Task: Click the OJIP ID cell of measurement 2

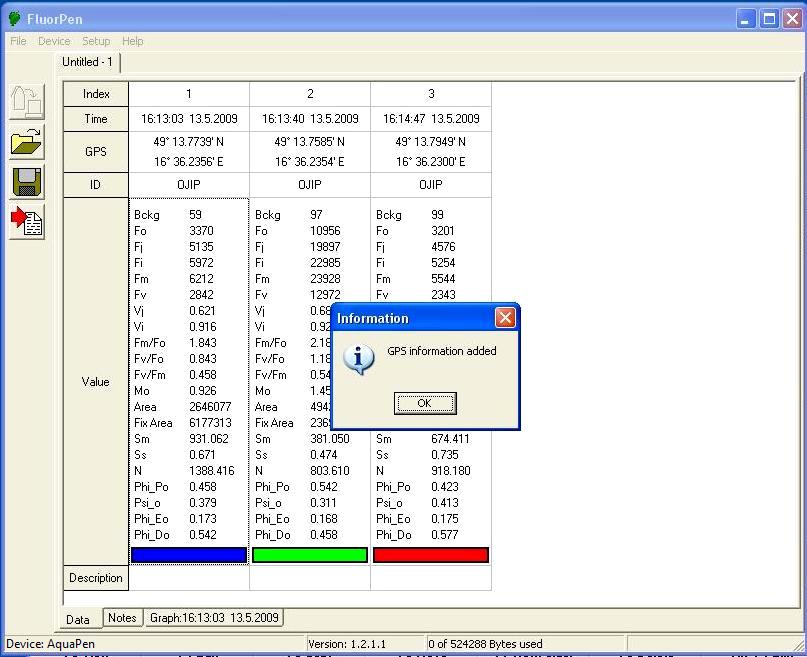Action: pyautogui.click(x=310, y=185)
